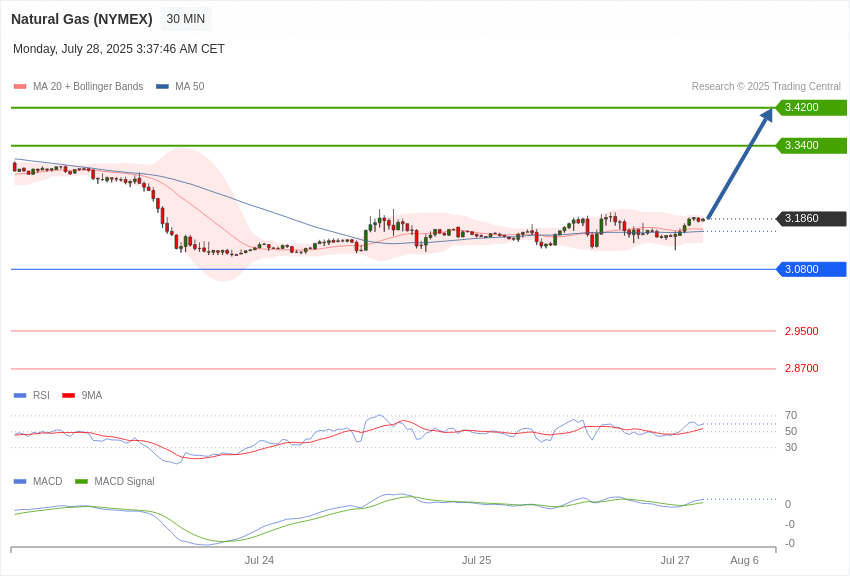The width and height of the screenshot is (850, 576).
Task: Click the 9MA legend label
Action: 92,396
